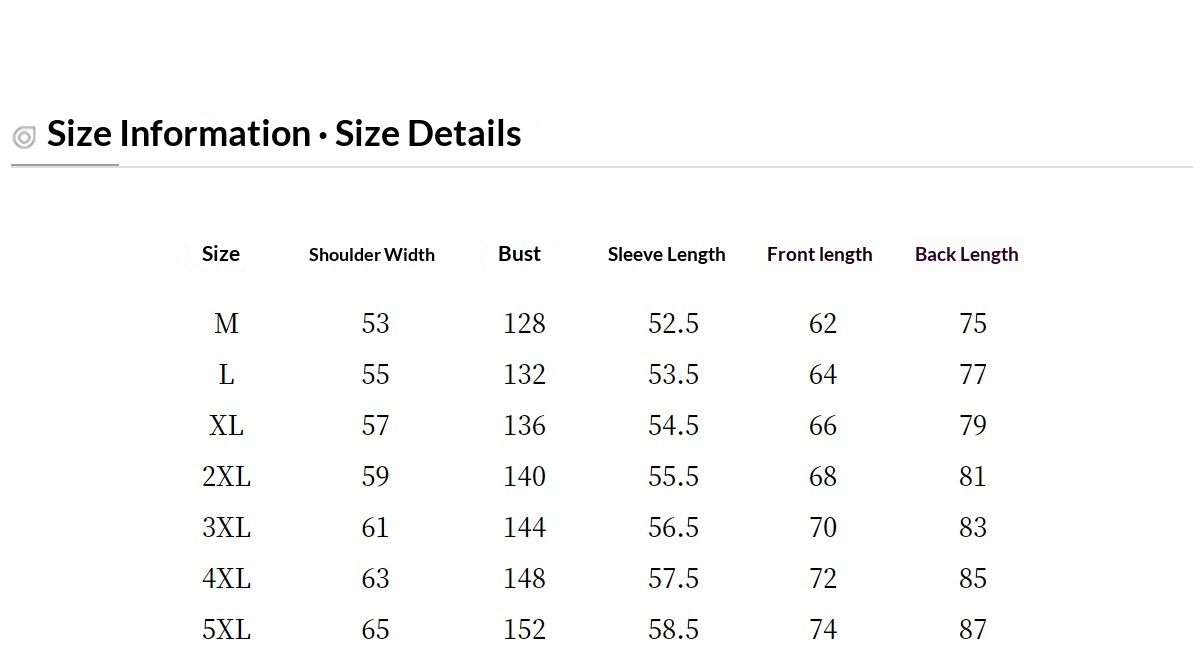Click shoulder width value 59 for 2XL
1200x653 pixels.
point(375,477)
